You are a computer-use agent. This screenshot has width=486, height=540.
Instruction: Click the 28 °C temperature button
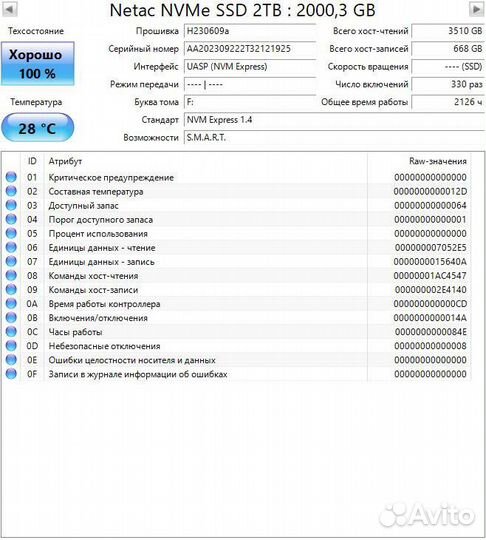pos(37,128)
